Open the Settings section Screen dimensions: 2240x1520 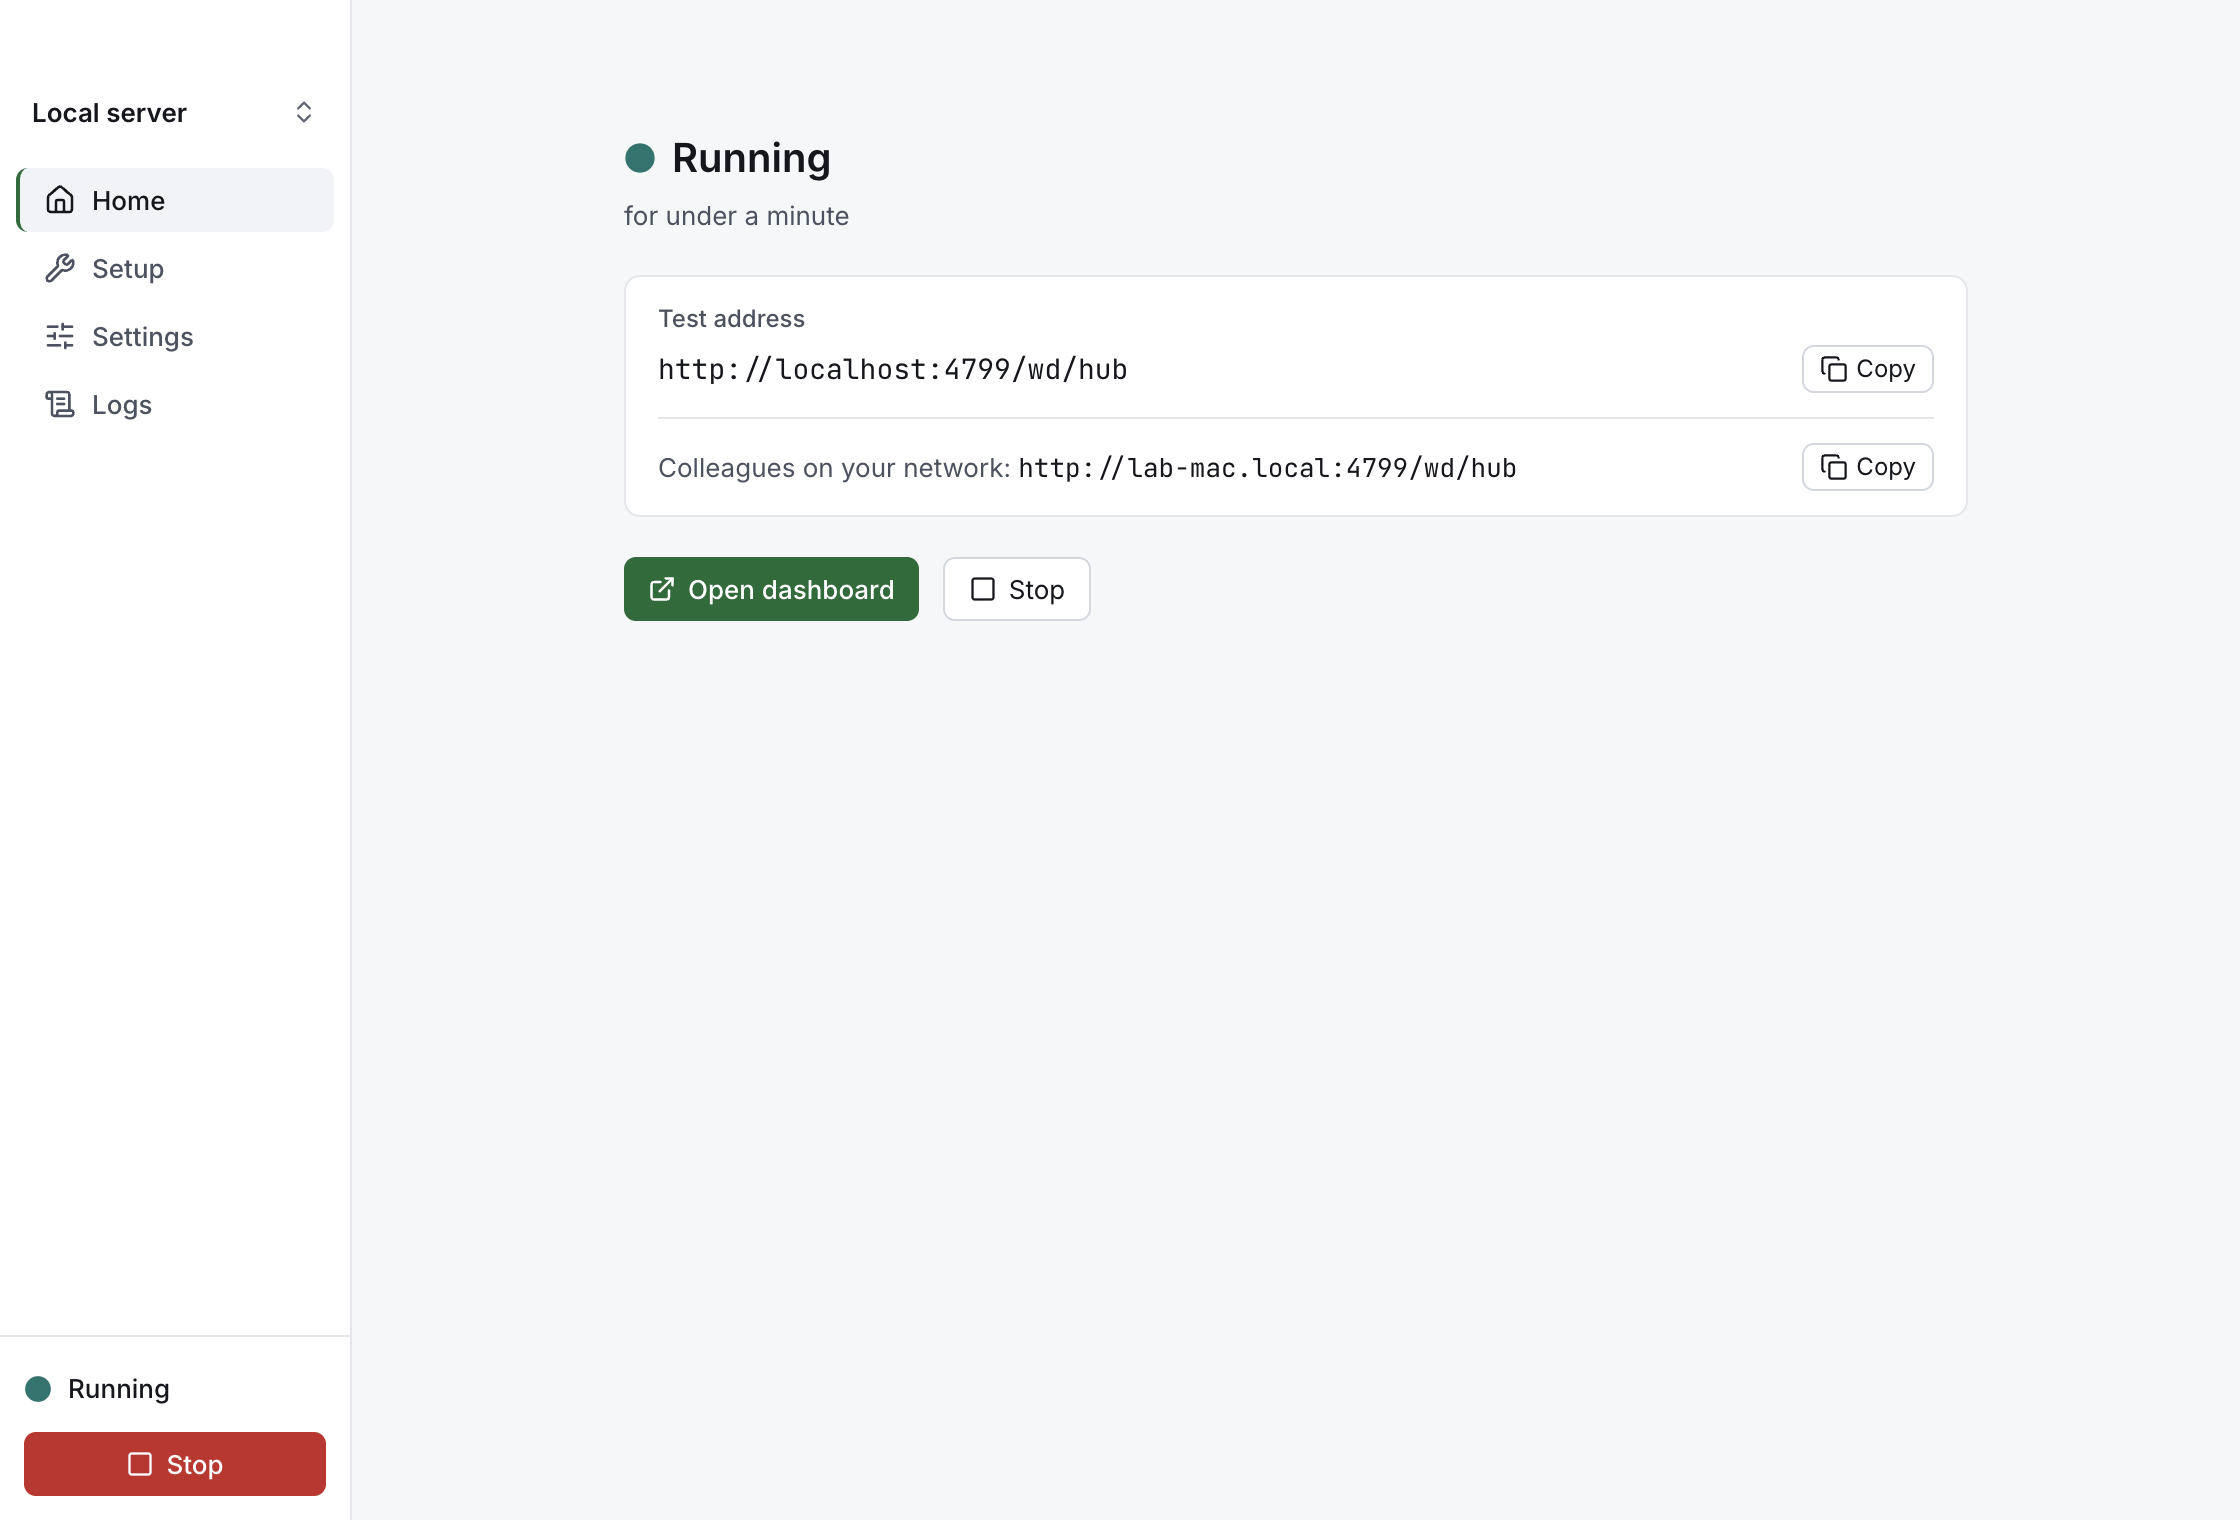coord(175,336)
